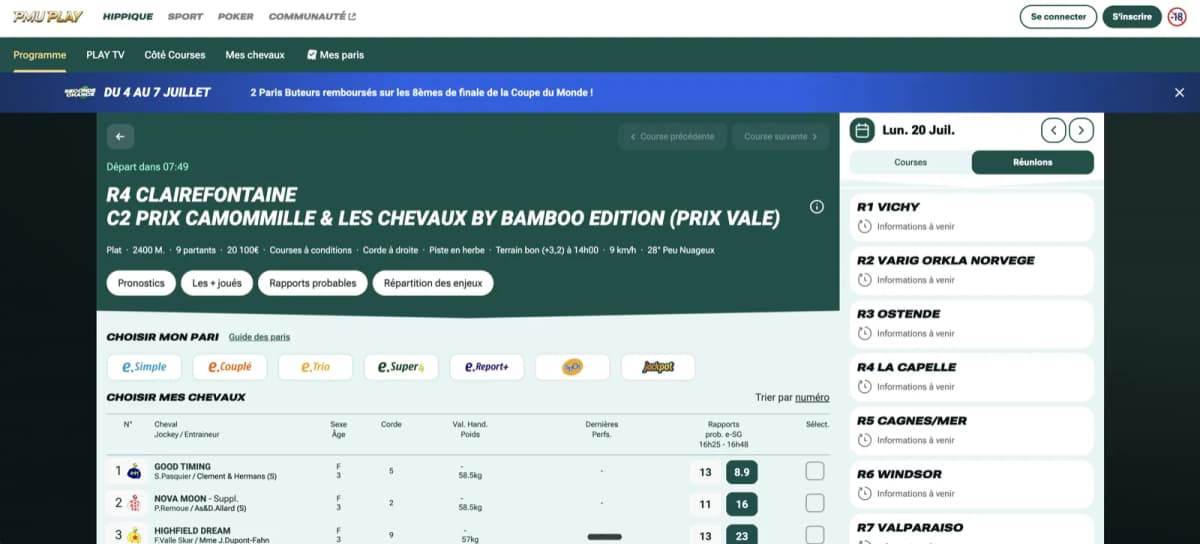Open the PMU Play home logo
Screen dimensions: 1200x544
48,17
